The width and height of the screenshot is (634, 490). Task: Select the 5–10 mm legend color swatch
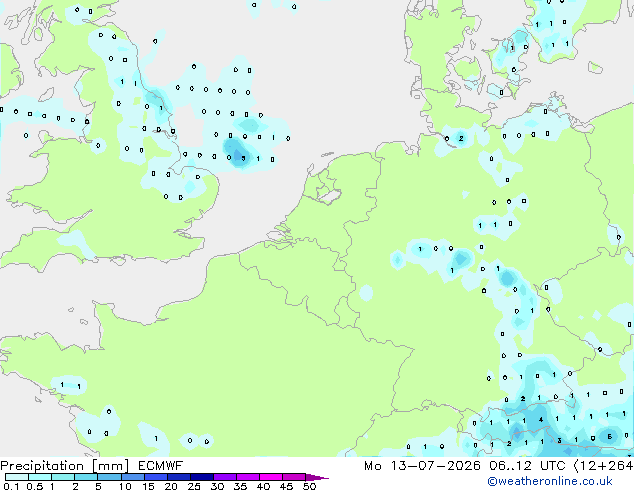pos(109,477)
